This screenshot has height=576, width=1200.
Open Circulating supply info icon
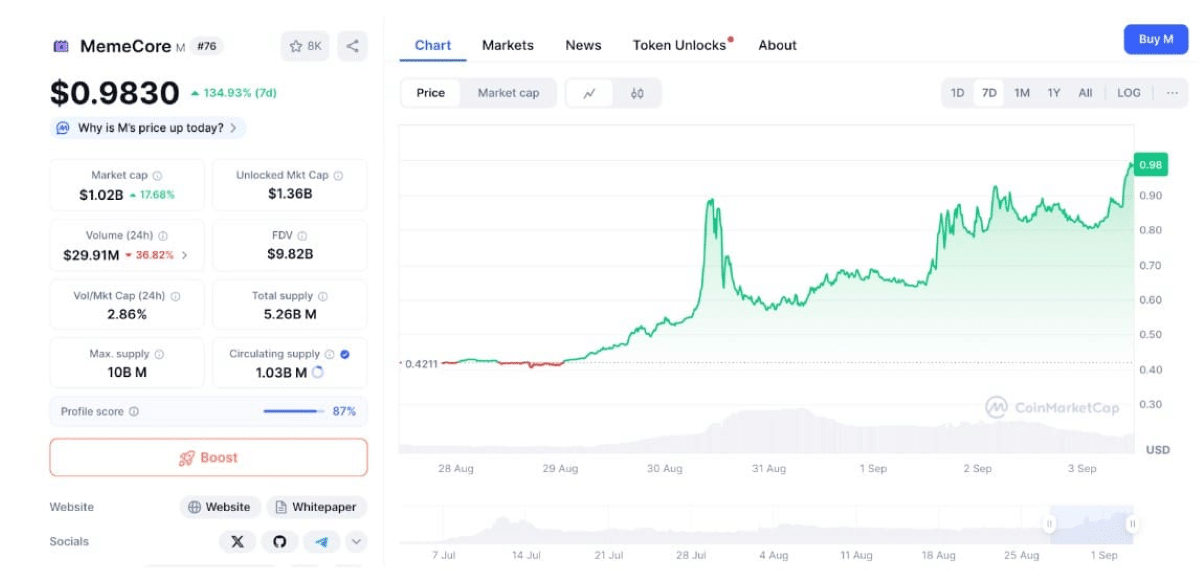coord(329,354)
